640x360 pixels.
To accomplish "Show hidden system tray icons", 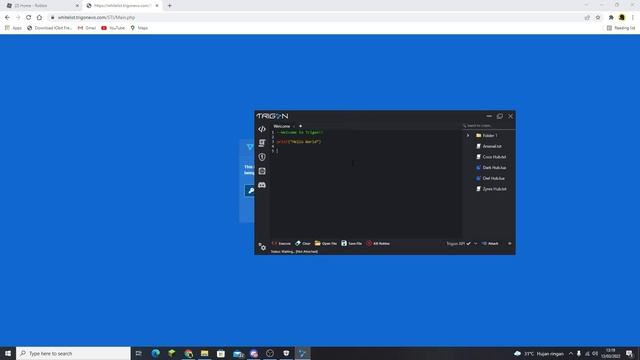I will point(571,353).
